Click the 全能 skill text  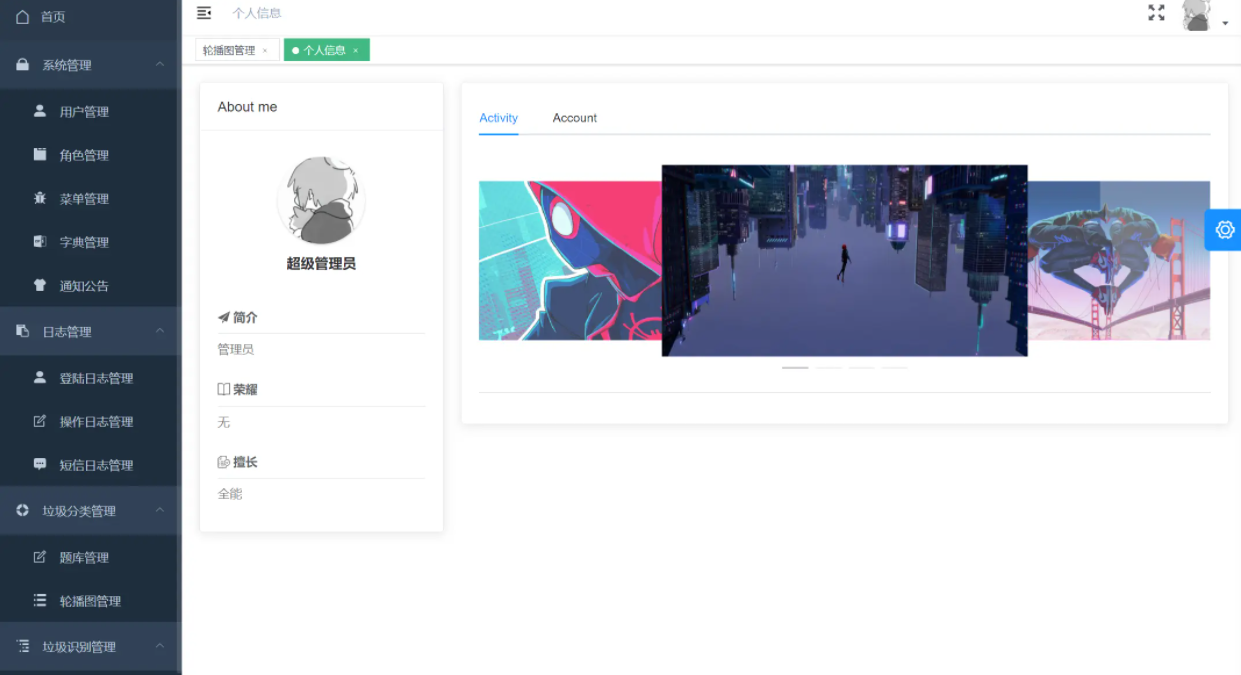click(230, 494)
